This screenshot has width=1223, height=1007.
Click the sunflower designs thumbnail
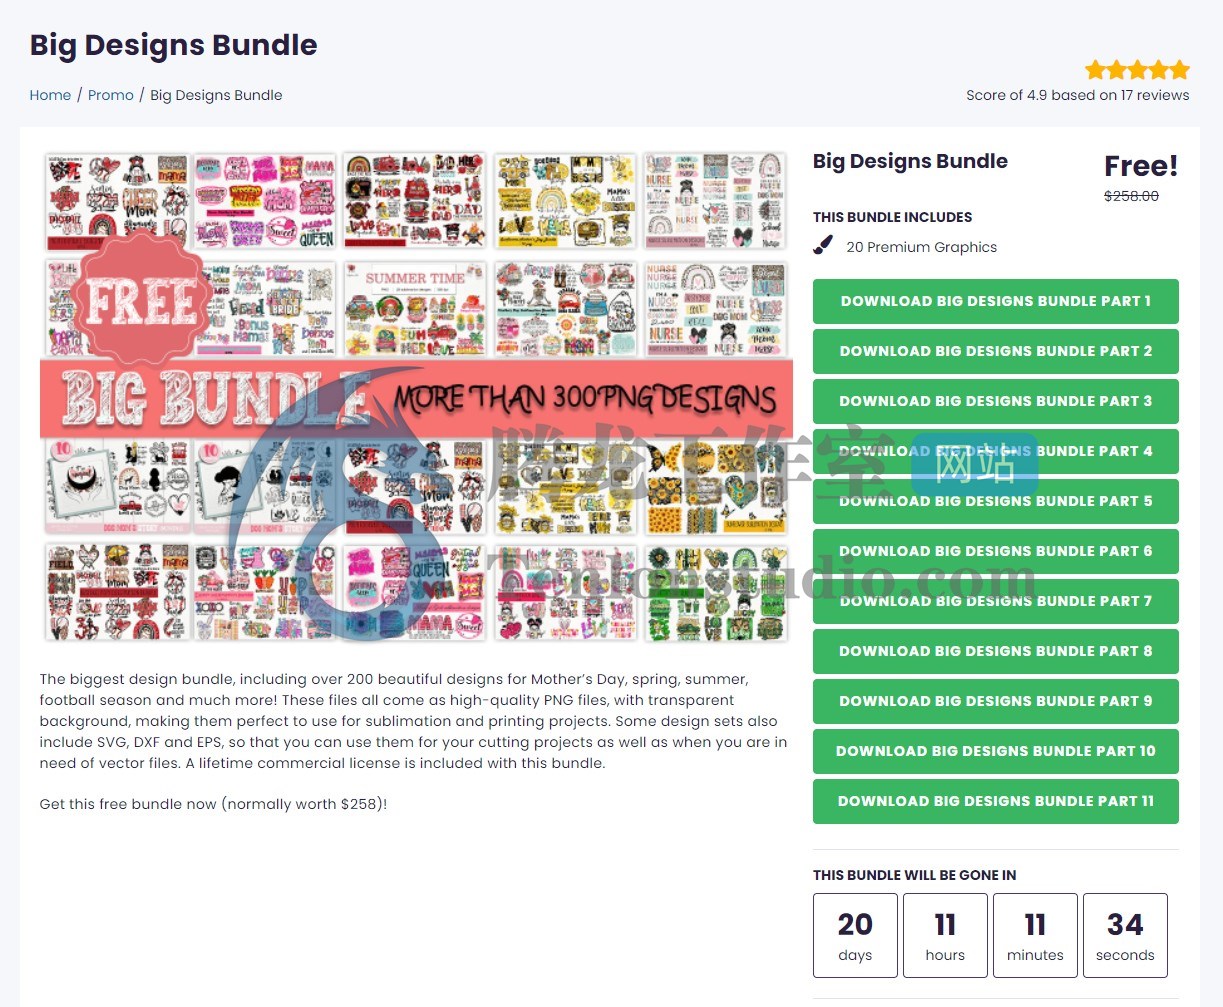click(x=716, y=486)
